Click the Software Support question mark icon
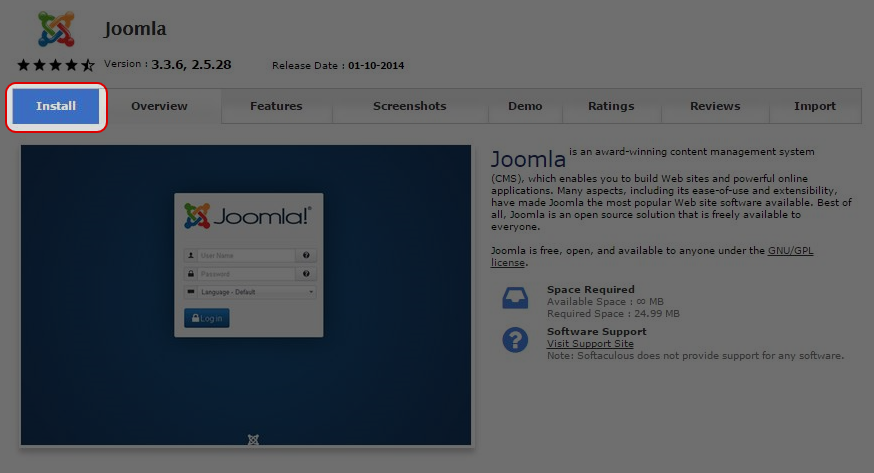 click(515, 340)
